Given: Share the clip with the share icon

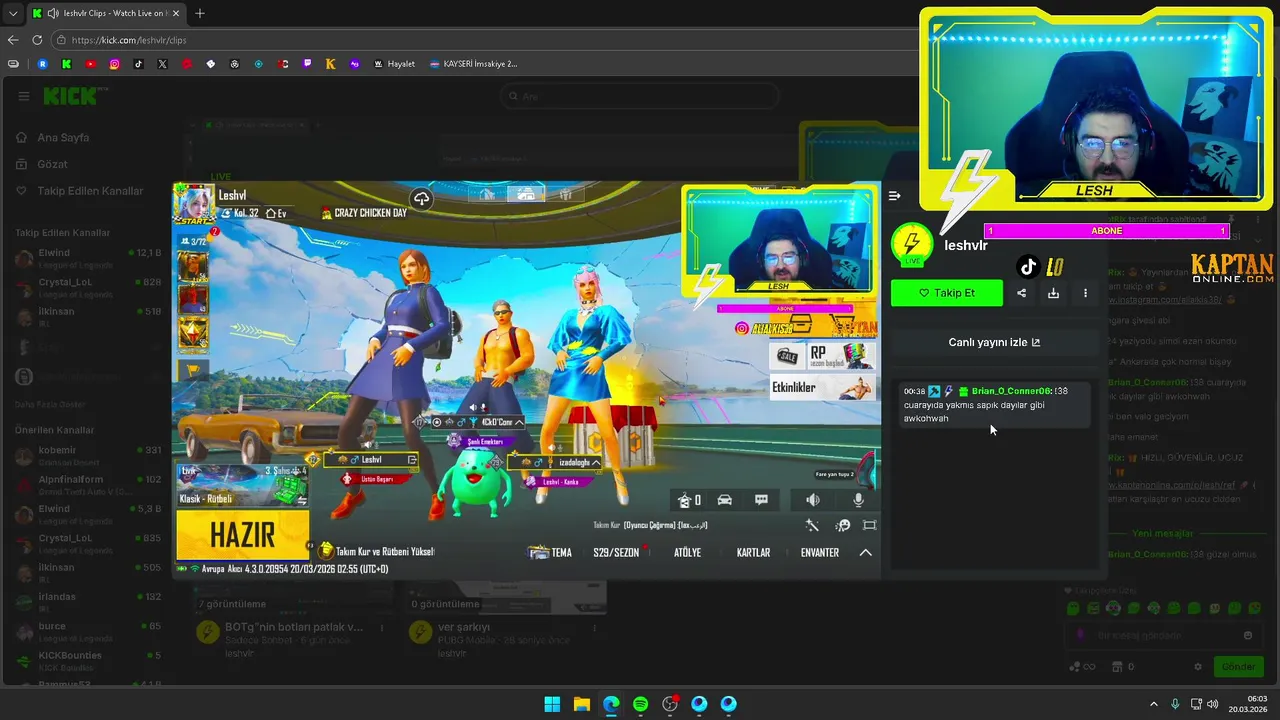Looking at the screenshot, I should [x=1021, y=293].
